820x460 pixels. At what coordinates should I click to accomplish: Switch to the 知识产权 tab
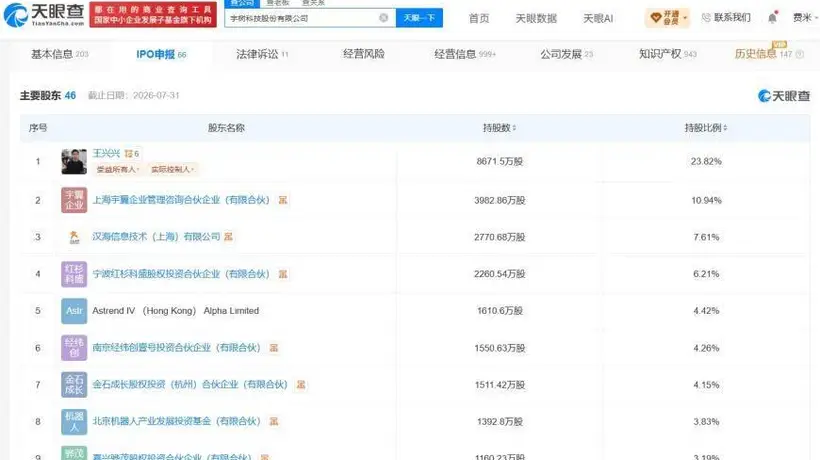tap(667, 54)
